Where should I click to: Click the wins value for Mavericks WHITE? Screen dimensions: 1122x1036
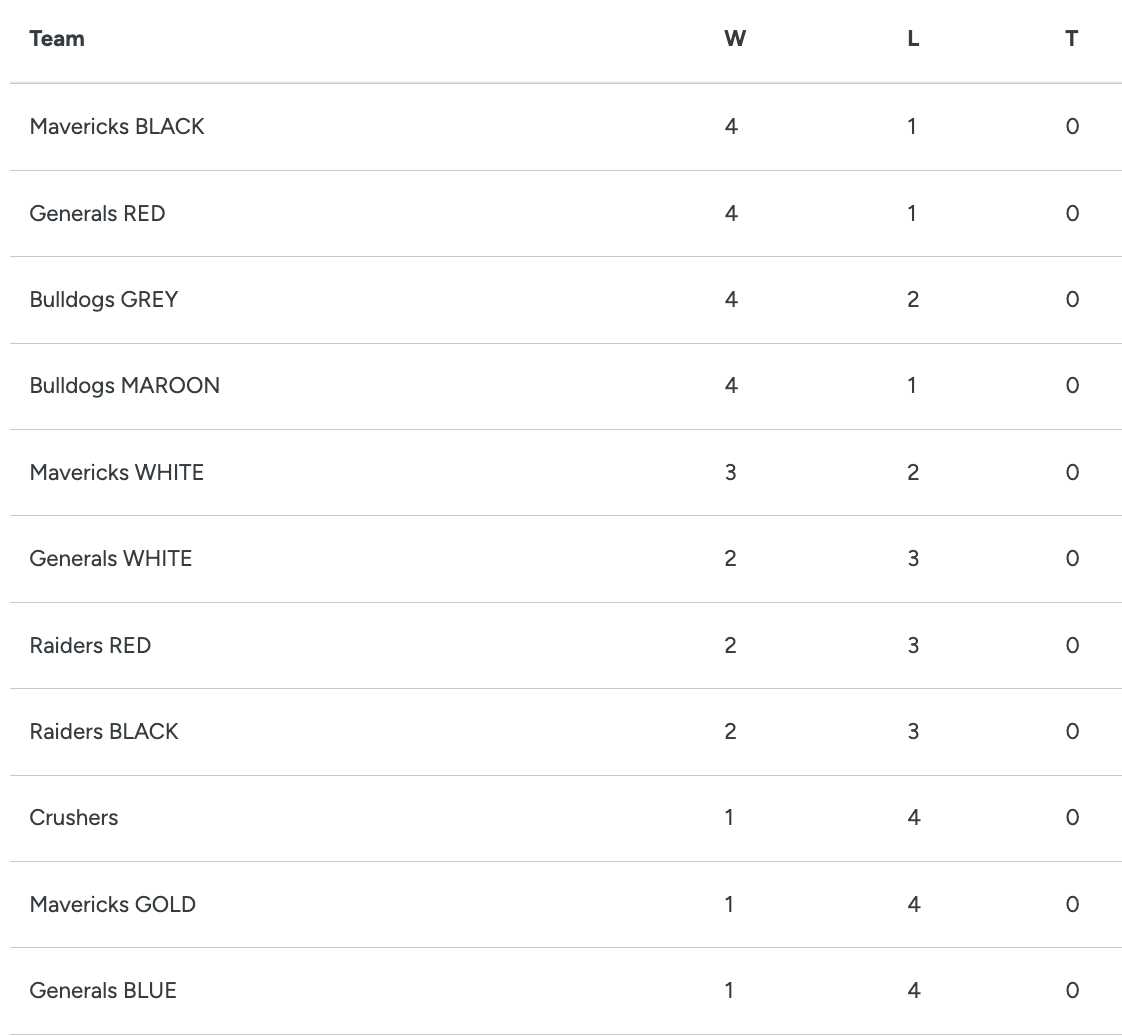click(731, 472)
